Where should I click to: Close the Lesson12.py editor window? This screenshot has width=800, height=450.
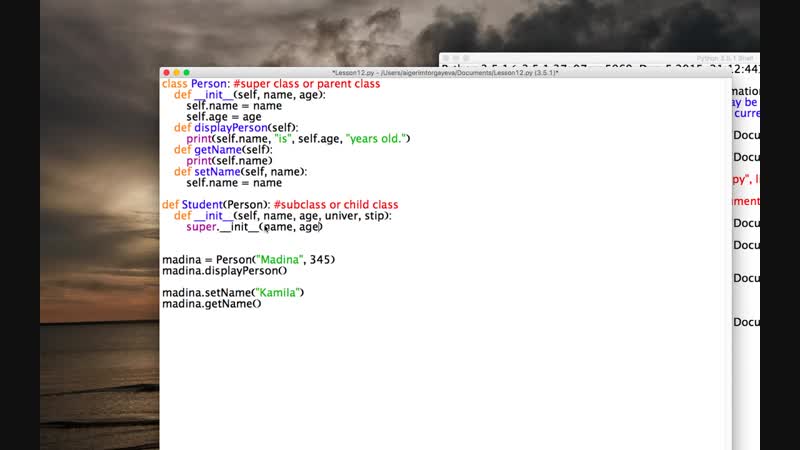(x=166, y=73)
